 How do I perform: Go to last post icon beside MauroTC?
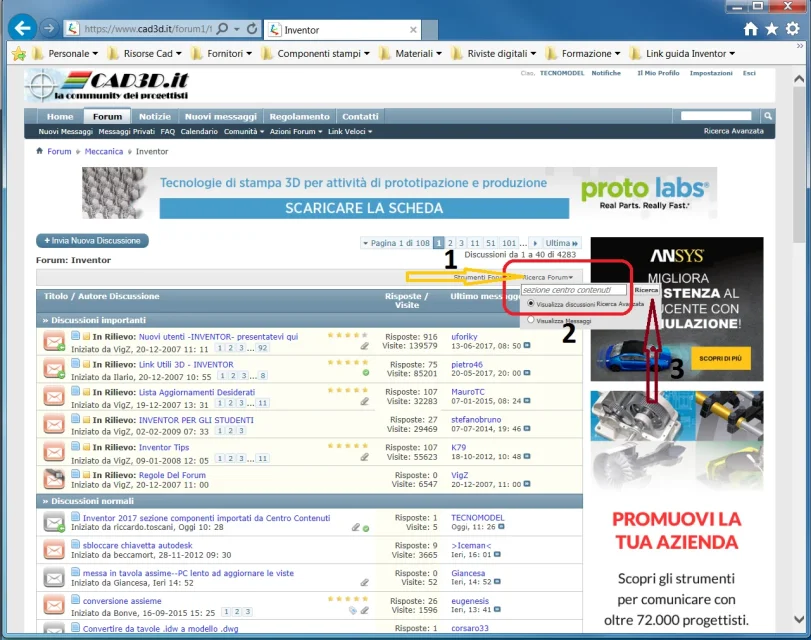click(527, 401)
